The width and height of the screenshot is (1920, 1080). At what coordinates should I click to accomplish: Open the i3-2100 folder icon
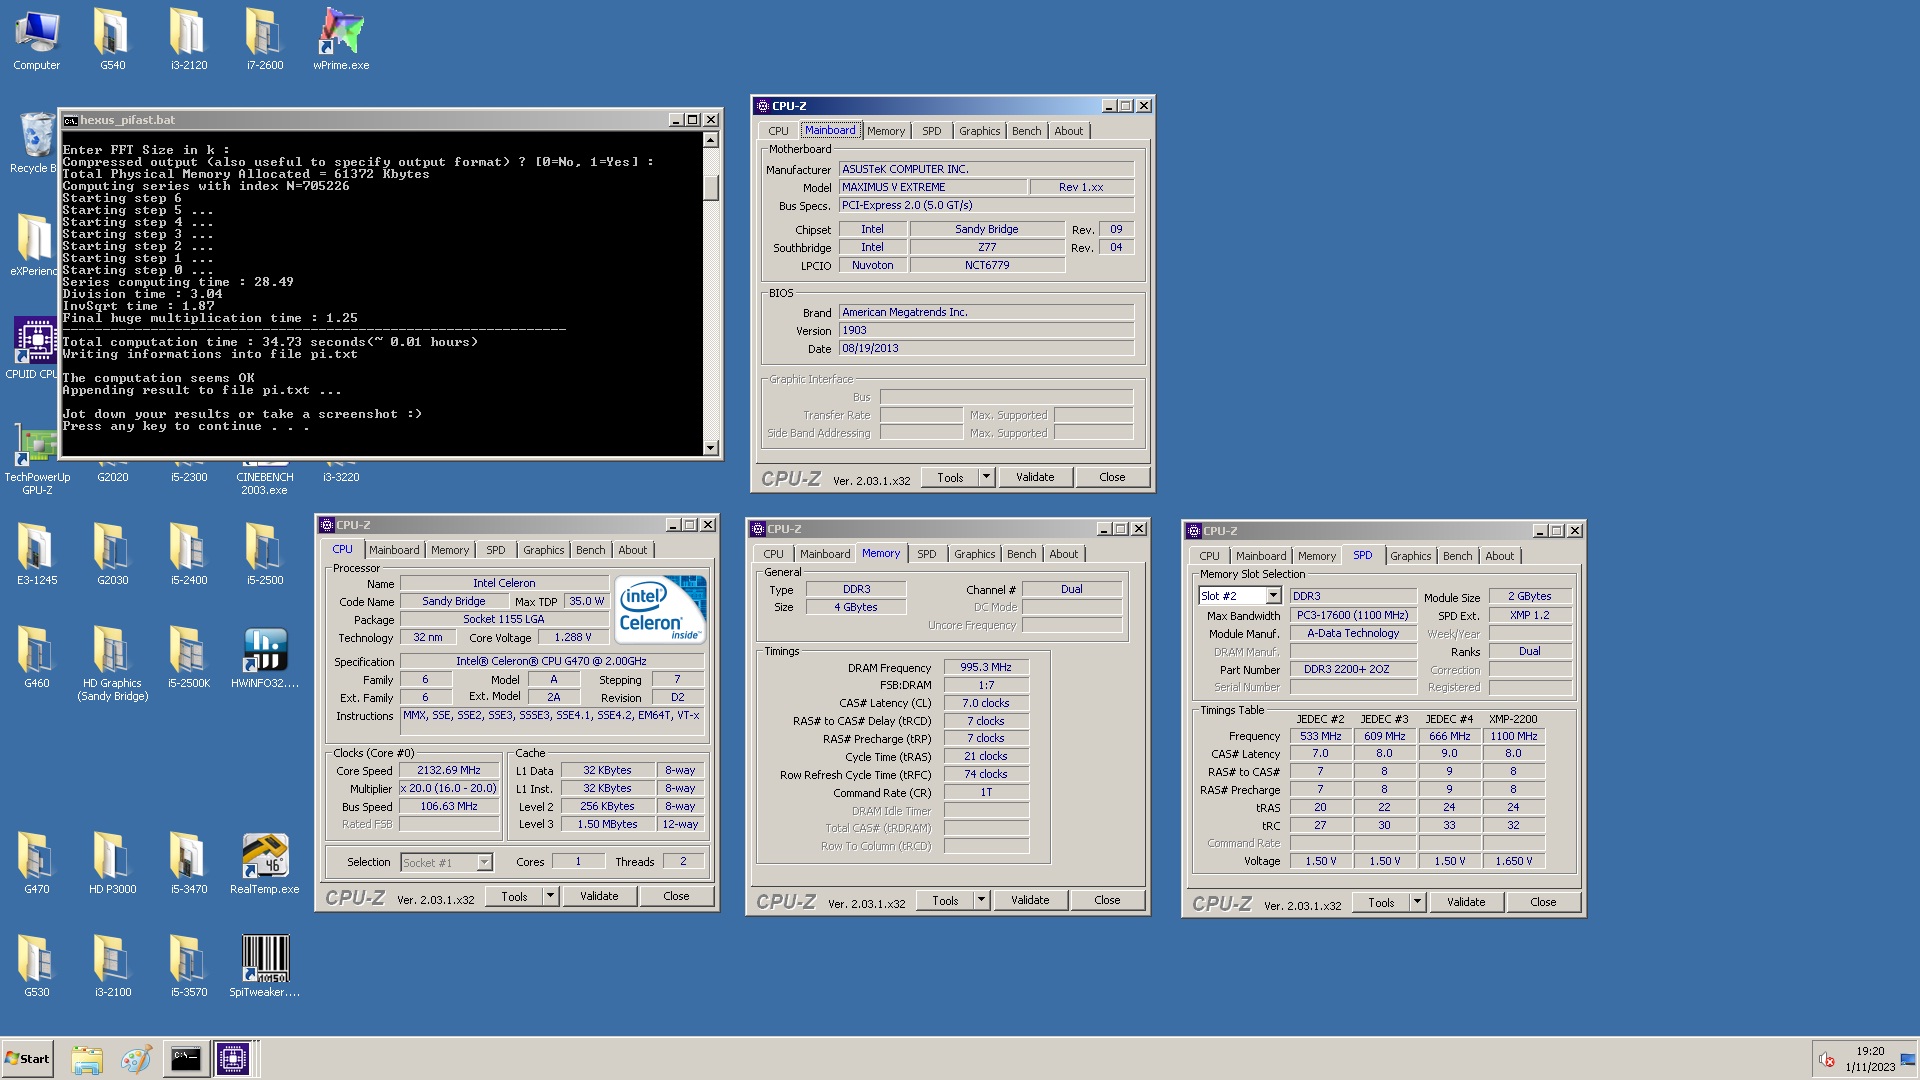click(x=112, y=966)
